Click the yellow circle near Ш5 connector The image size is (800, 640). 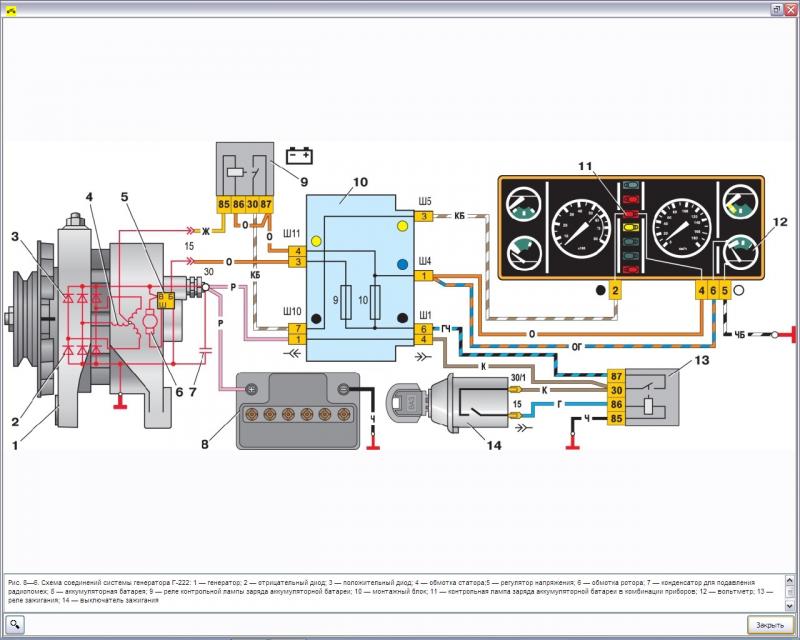pos(402,226)
